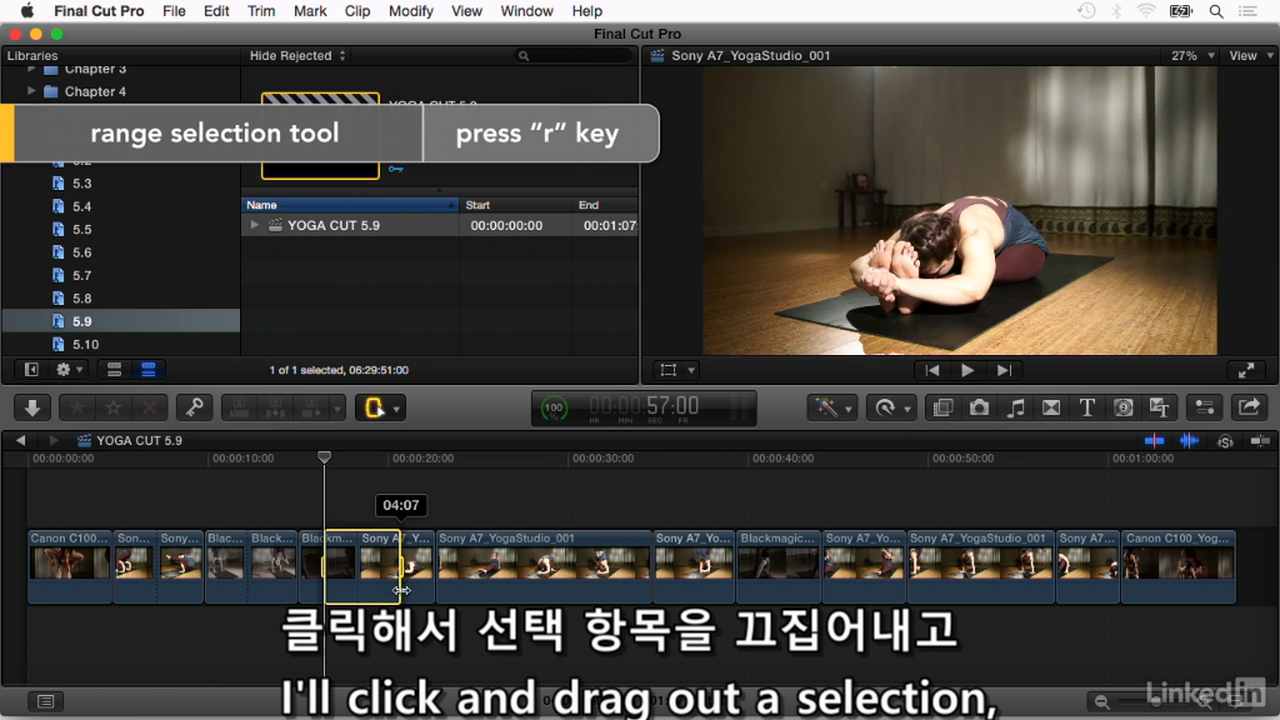
Task: Expand the YOGA CUT 5.9 project row
Action: [254, 225]
